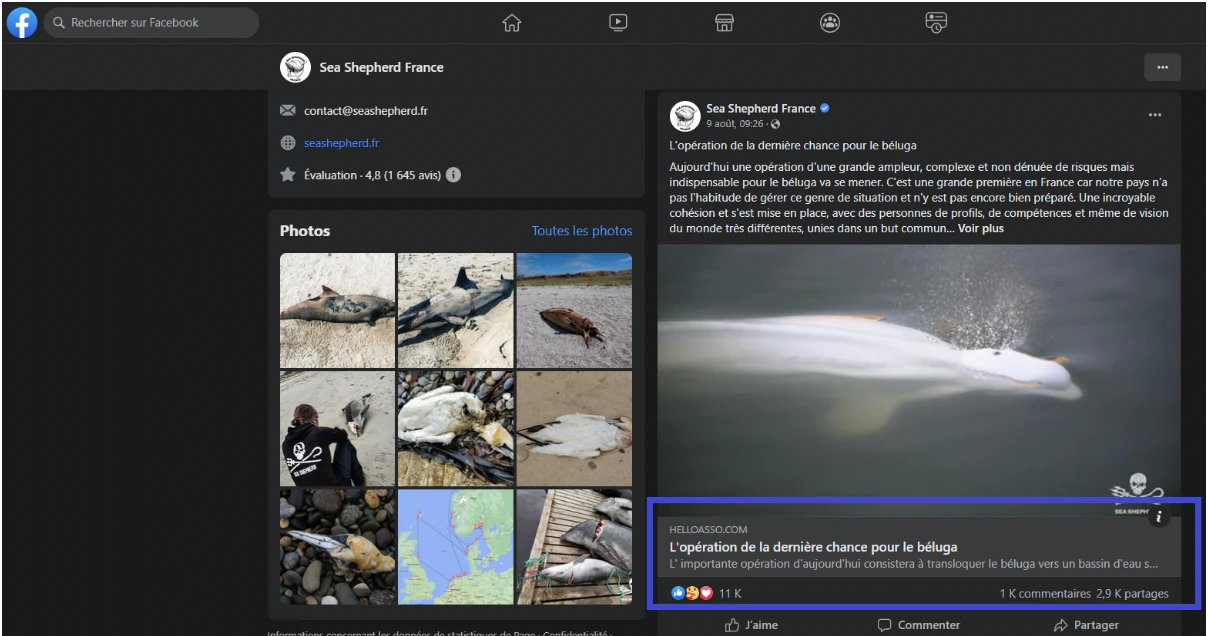Viewport: 1208px width, 636px height.
Task: Focus the Rechercher sur Facebook search field
Action: pyautogui.click(x=151, y=23)
